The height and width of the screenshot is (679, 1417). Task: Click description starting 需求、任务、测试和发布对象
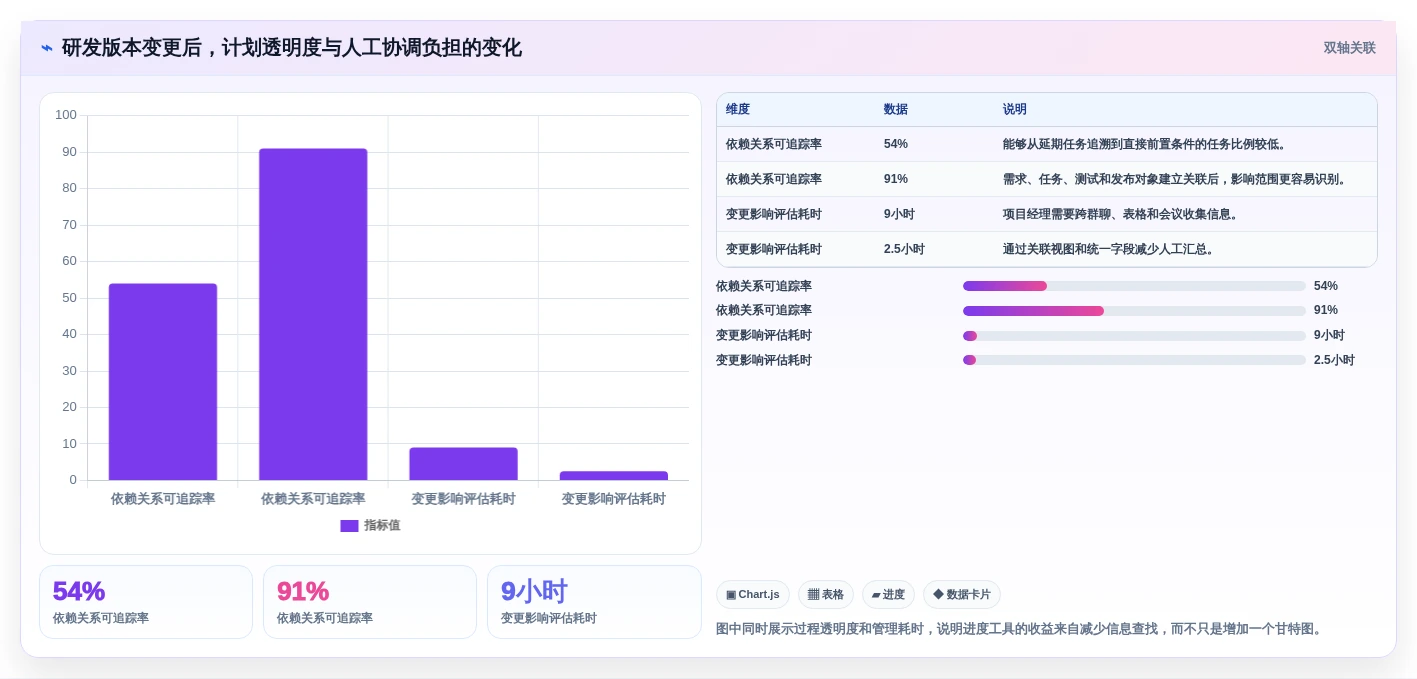(x=1177, y=179)
